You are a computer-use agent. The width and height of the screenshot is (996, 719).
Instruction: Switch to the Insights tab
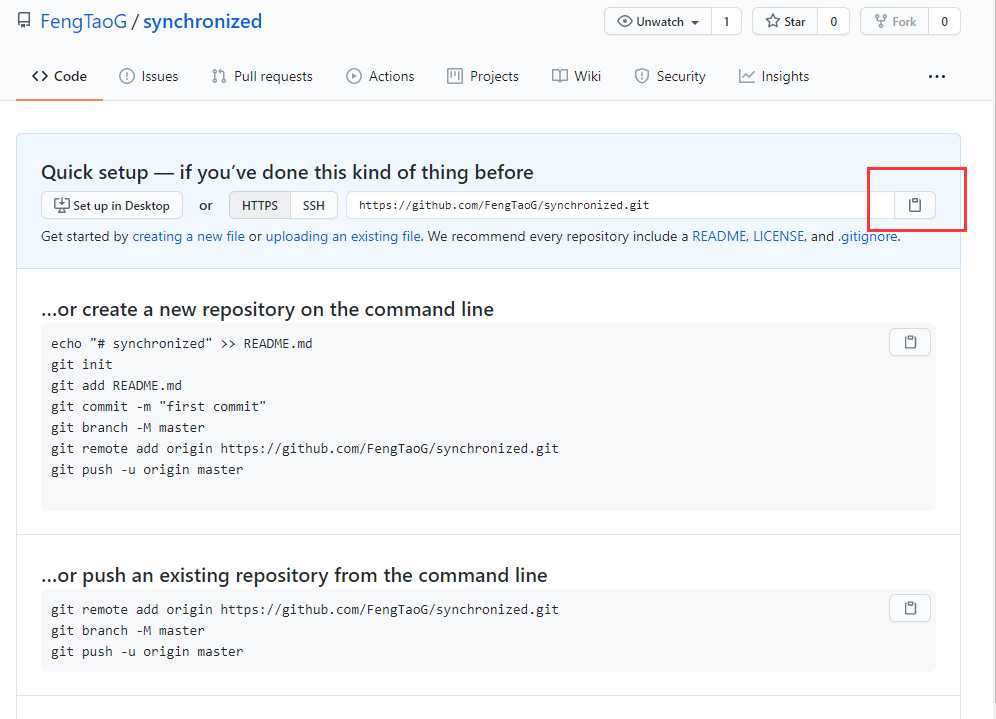click(x=774, y=76)
